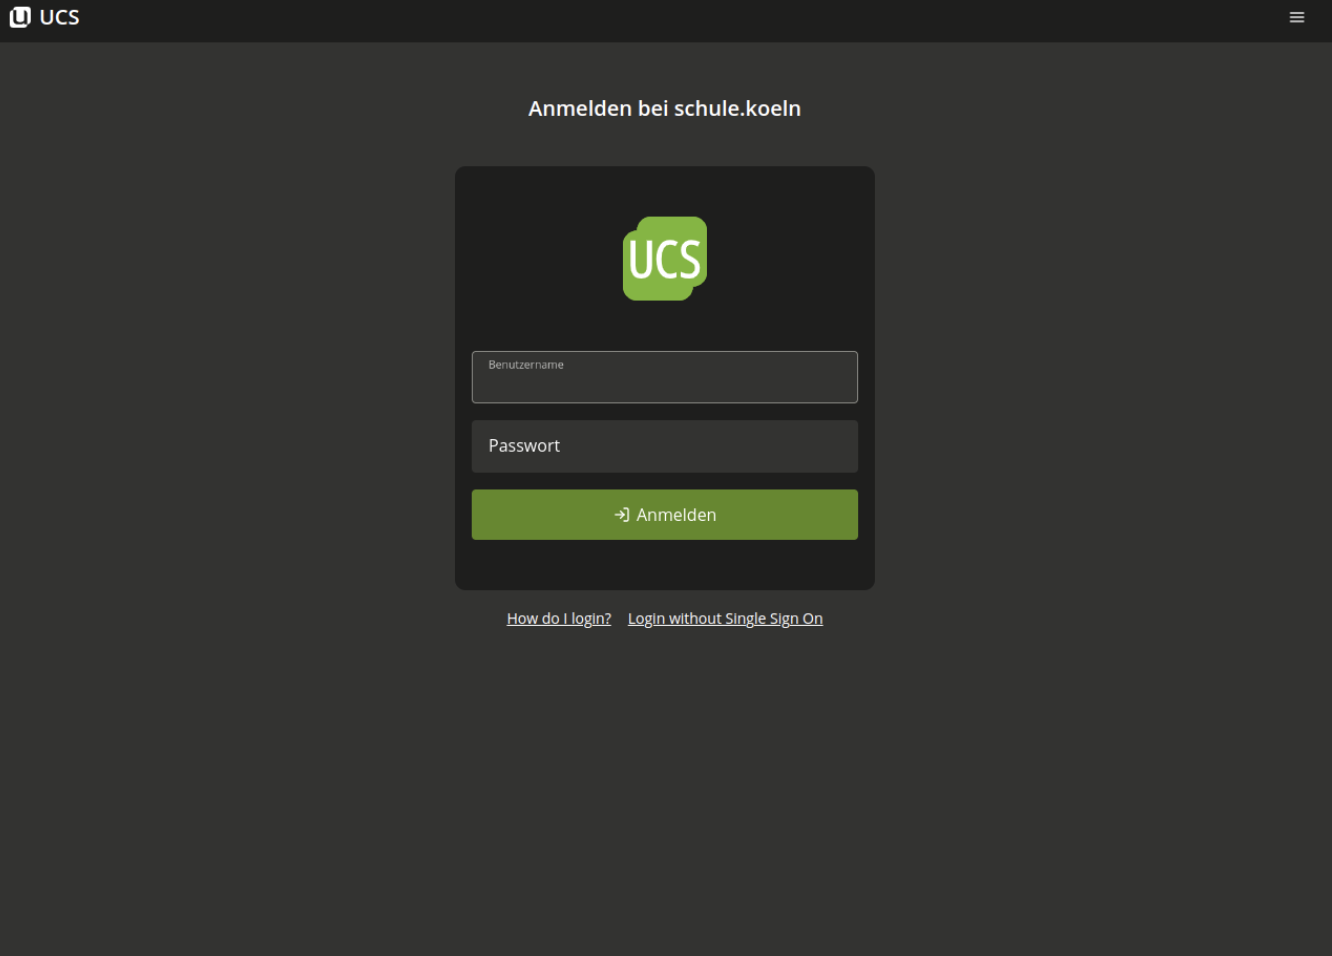Open the hamburger menu in the header
The image size is (1332, 956).
pos(1296,17)
